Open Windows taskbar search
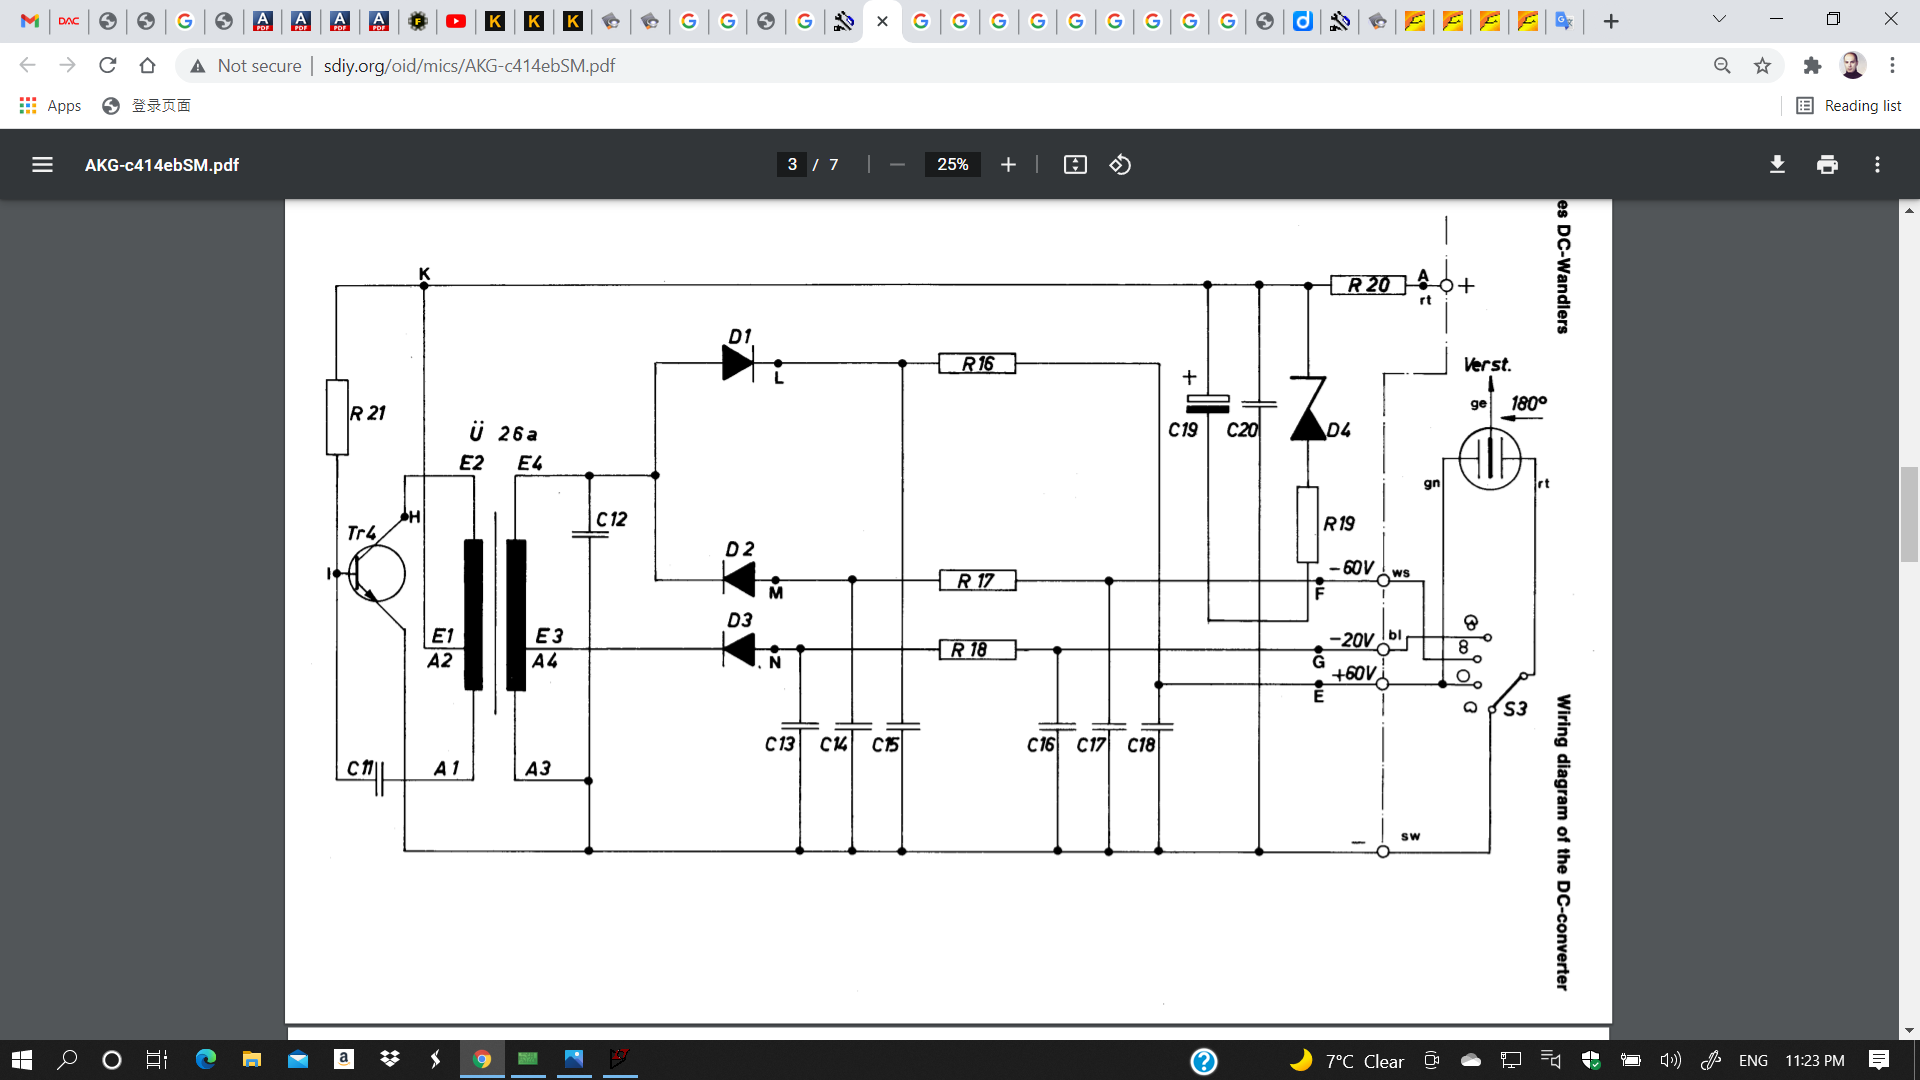This screenshot has height=1080, width=1920. 67,1060
